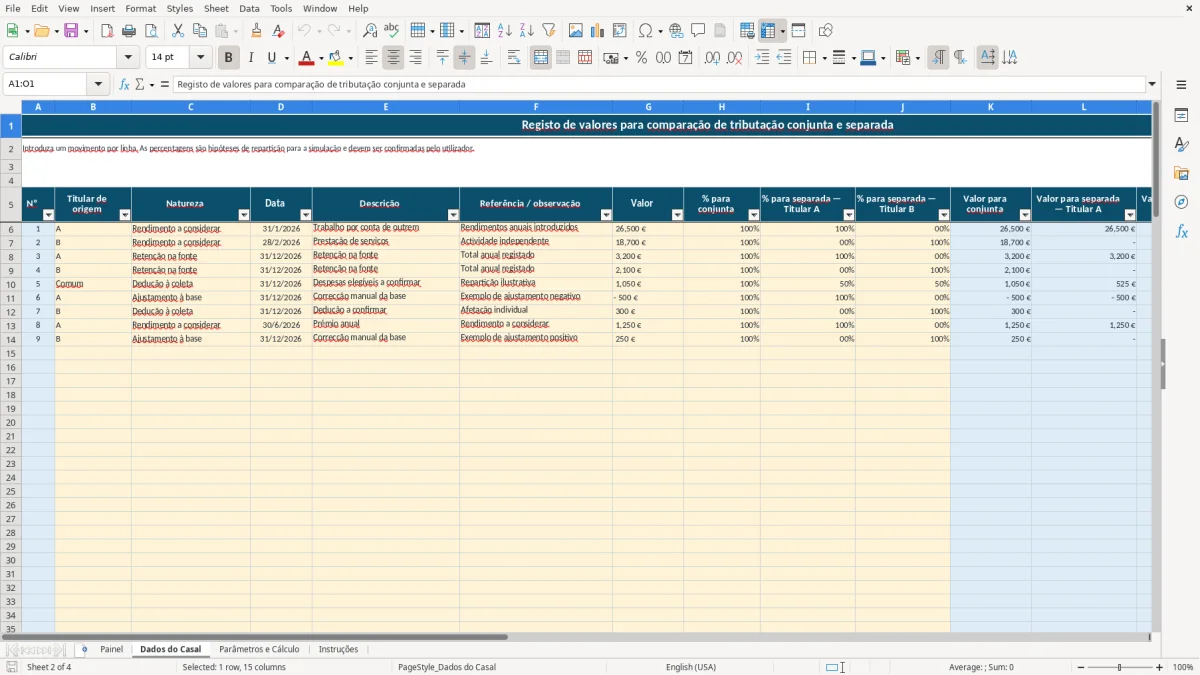Open the Function Wizard next to the Name Box
The height and width of the screenshot is (675, 1200).
tap(125, 85)
